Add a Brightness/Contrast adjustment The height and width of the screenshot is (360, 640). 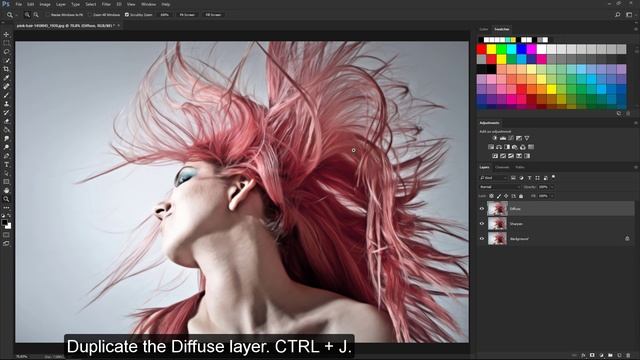coord(495,138)
